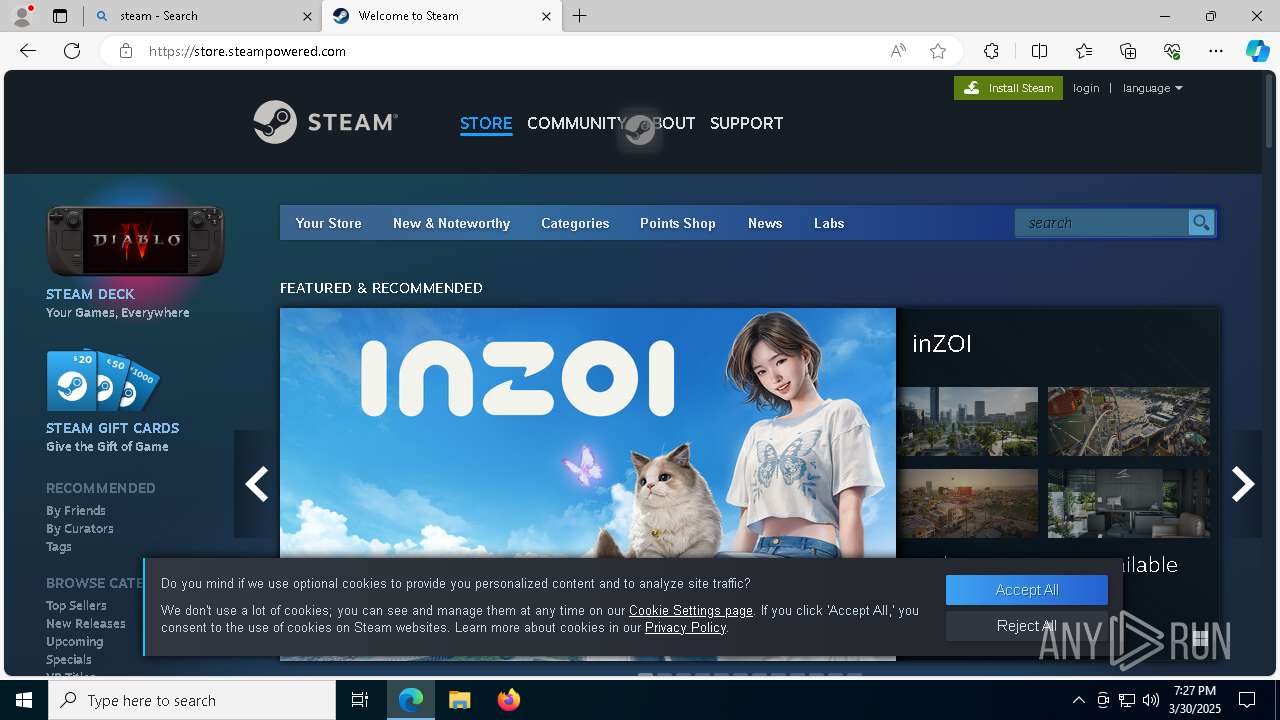Open Upcoming link in sidebar
The width and height of the screenshot is (1280, 720).
tap(75, 641)
